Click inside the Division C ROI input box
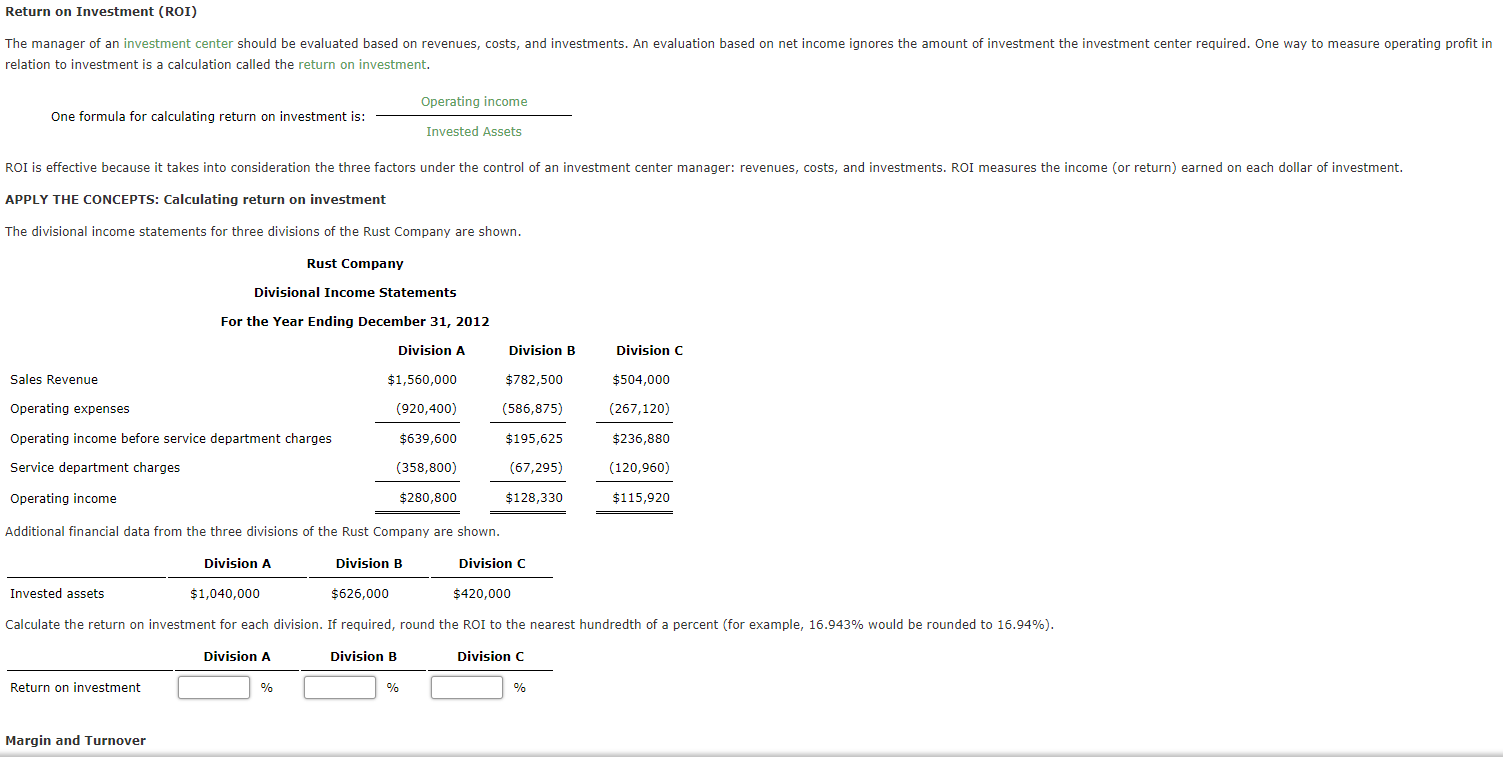The image size is (1503, 758). tap(466, 687)
